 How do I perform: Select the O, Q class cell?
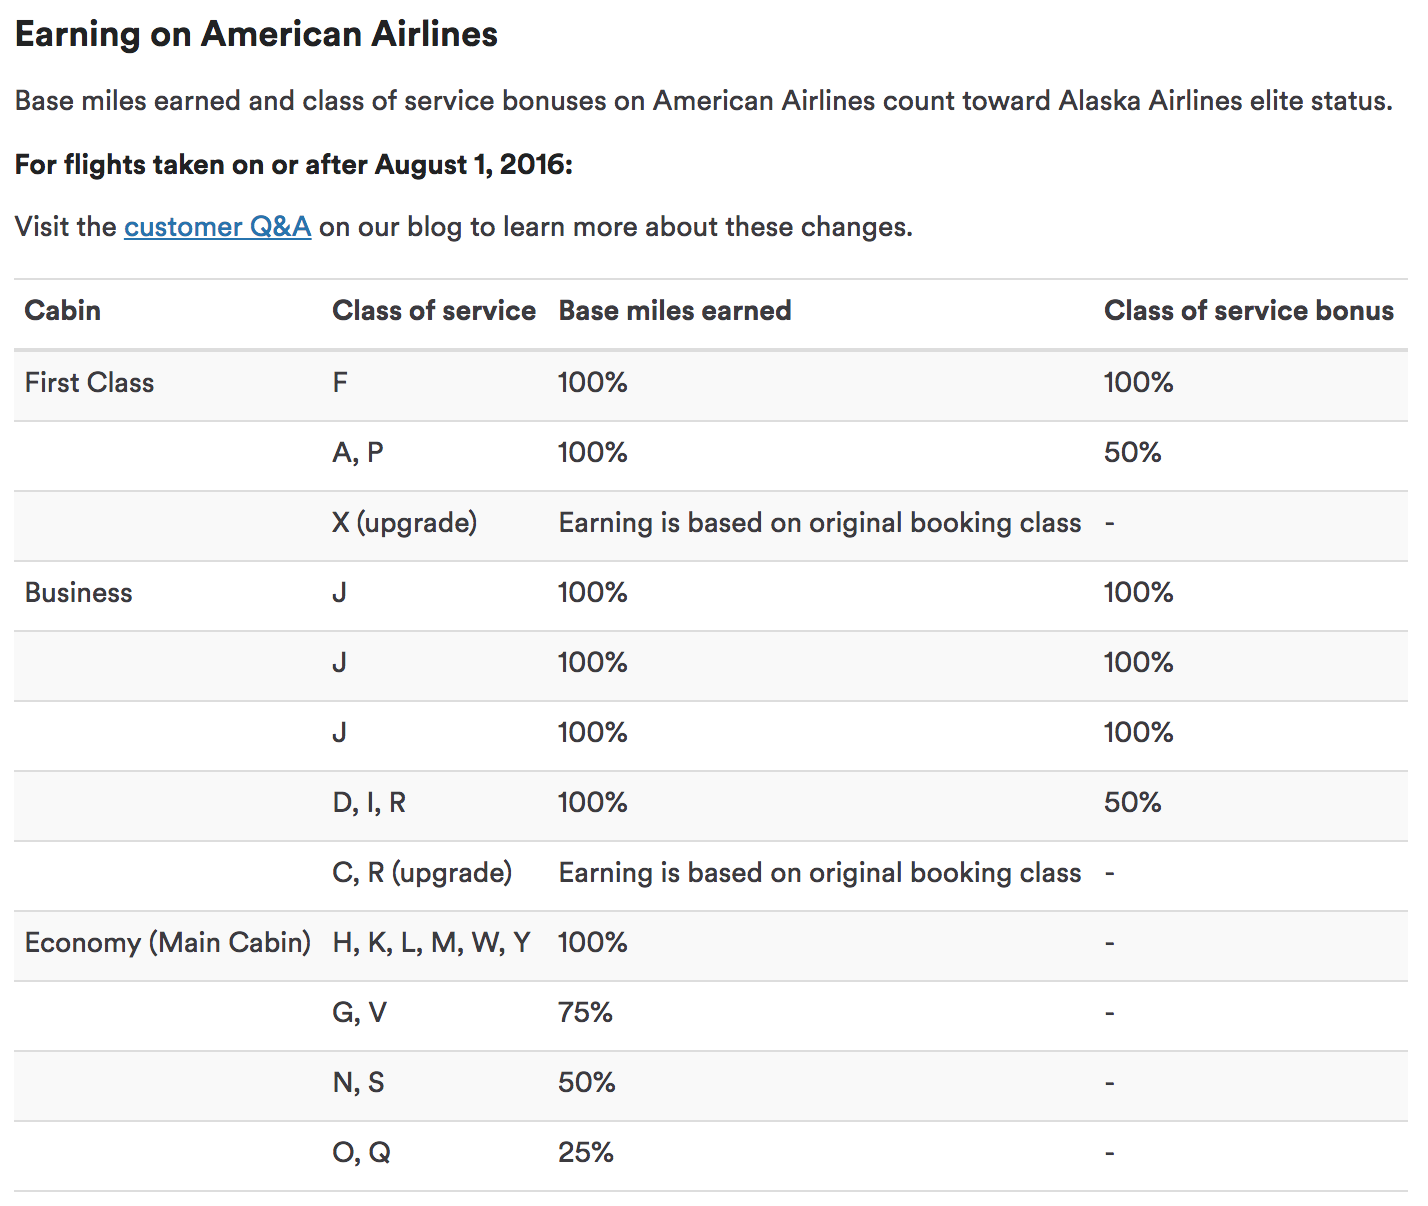tap(361, 1153)
